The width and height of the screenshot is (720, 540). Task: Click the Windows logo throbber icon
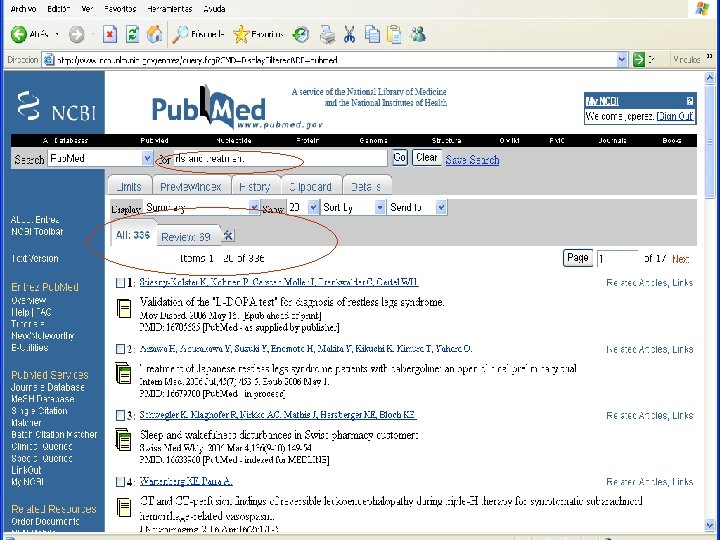tap(702, 9)
